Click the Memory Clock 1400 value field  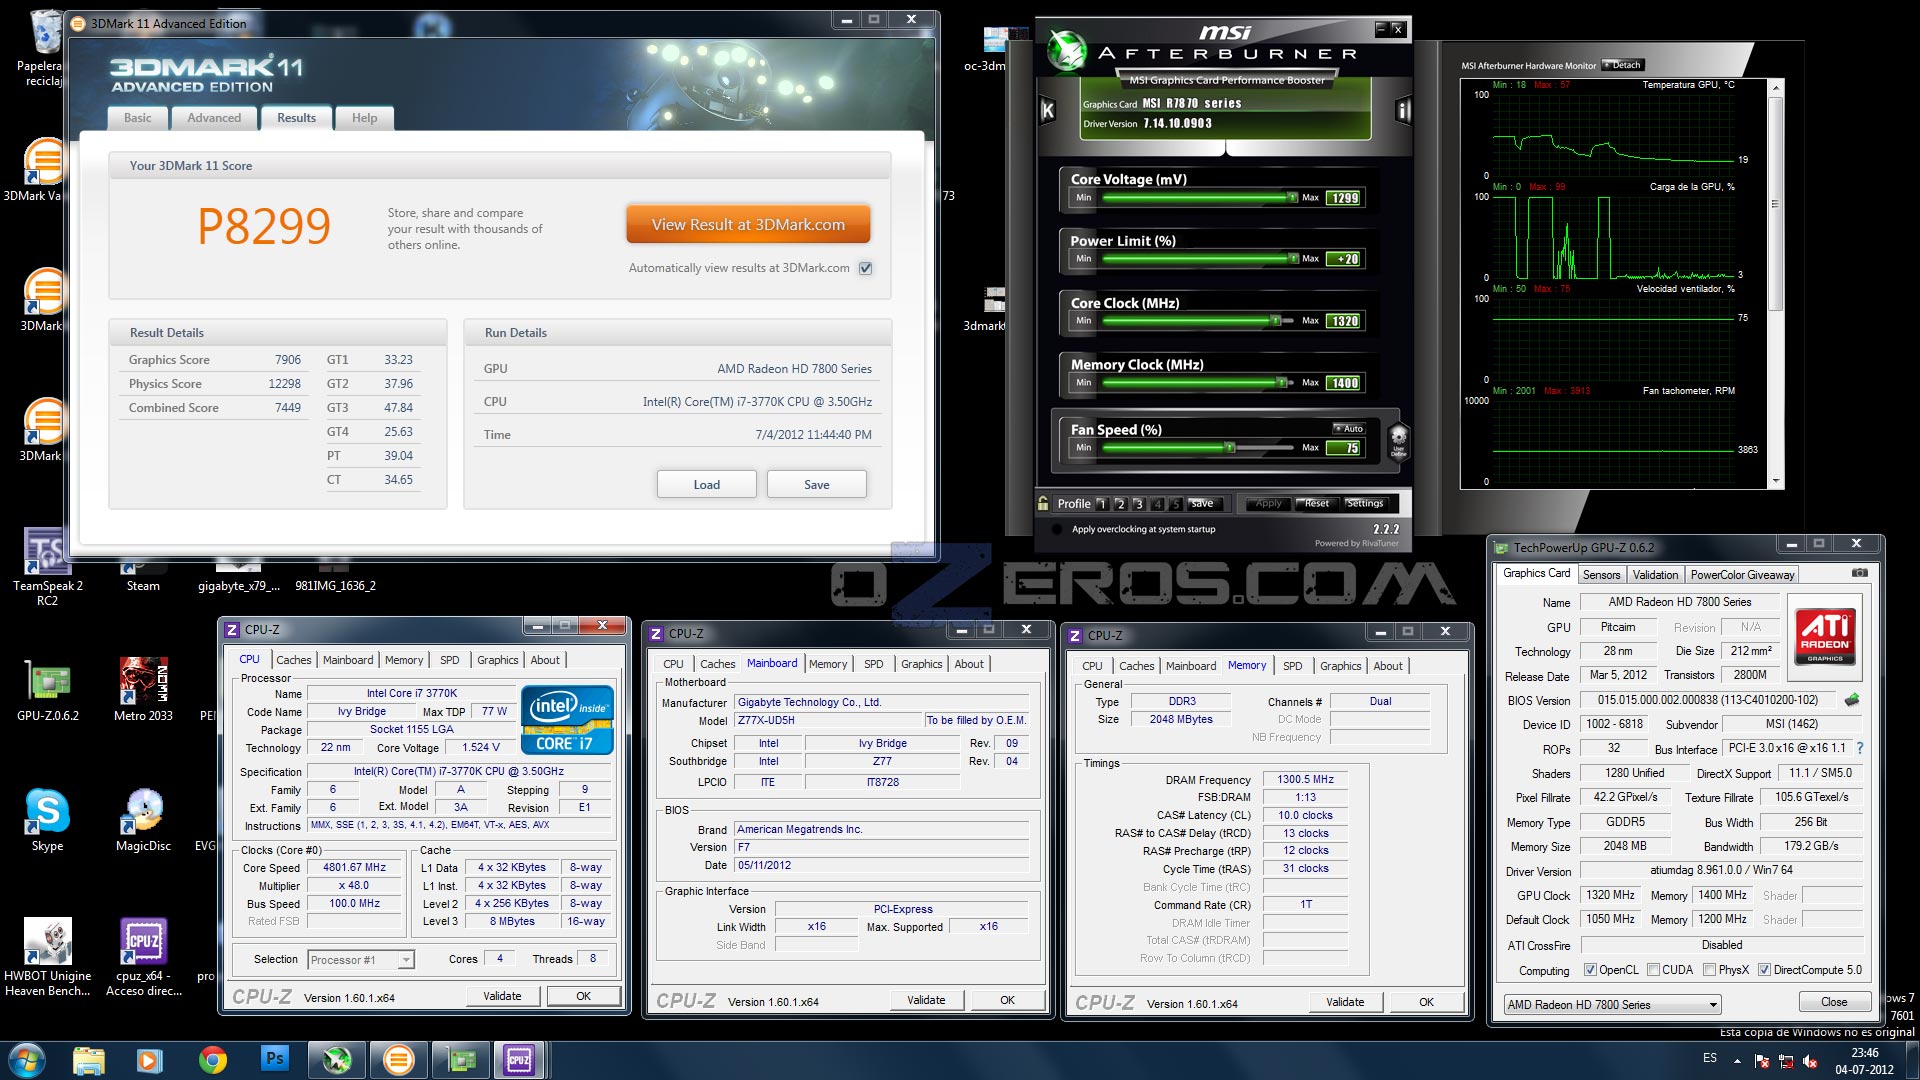point(1344,383)
